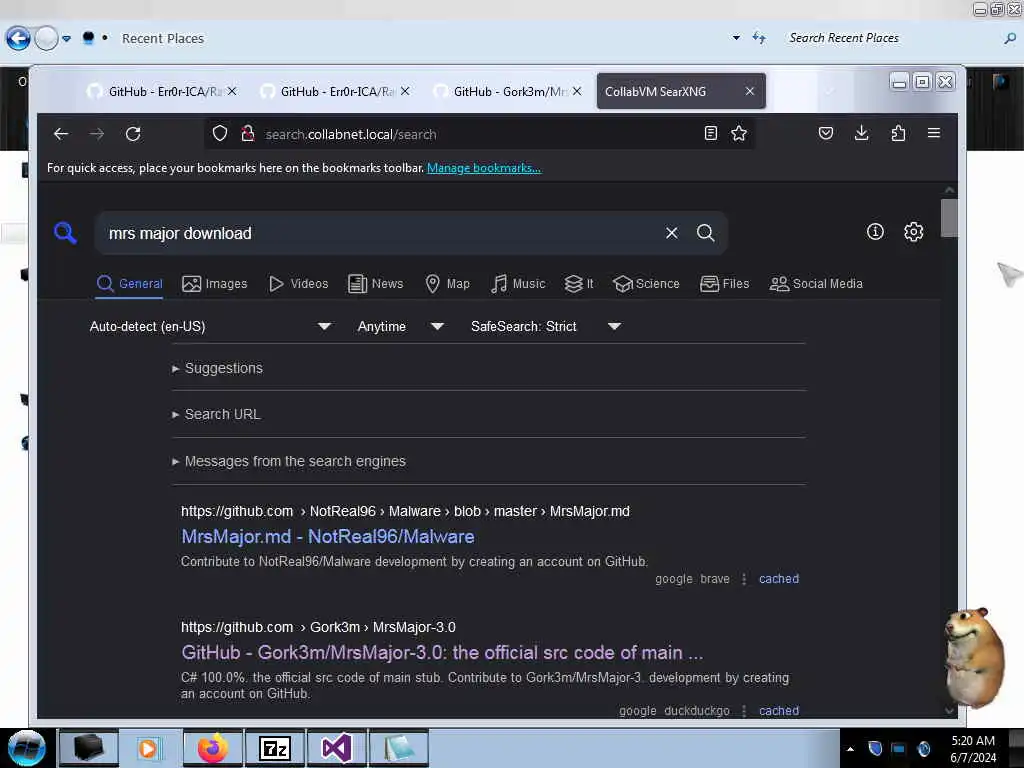Open MrsMajor.md - NotReal96/Malware result
1024x768 pixels.
(328, 537)
